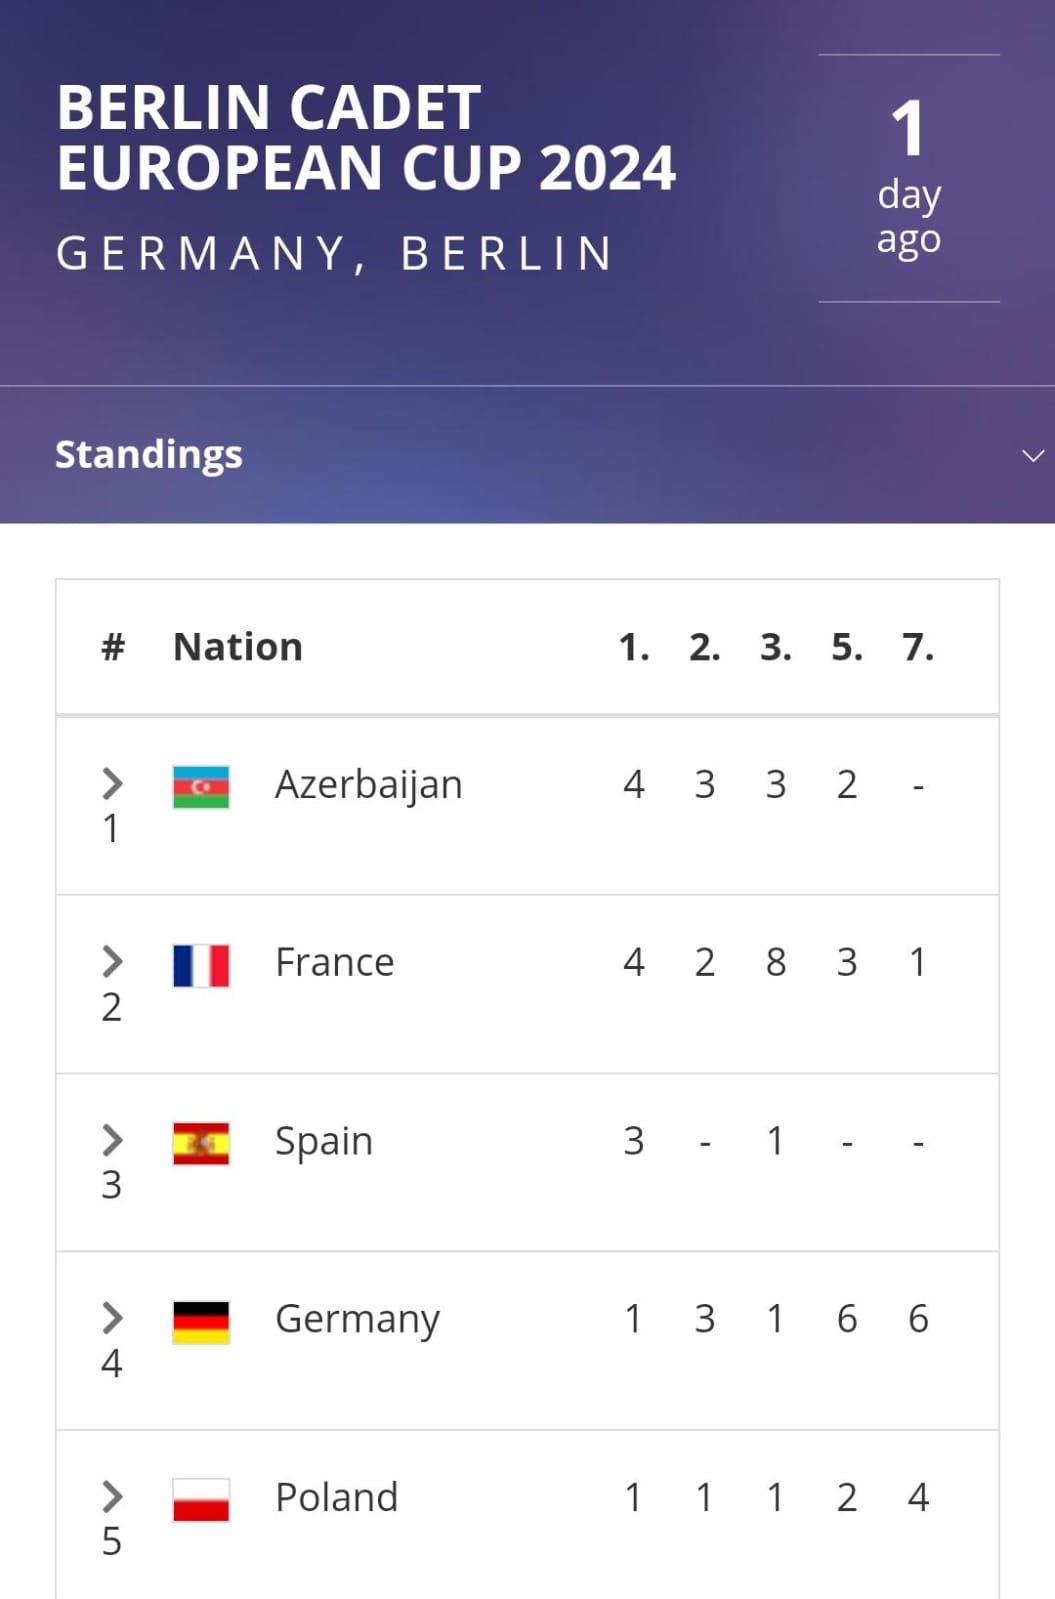Expand the Poland row chevron

(x=112, y=1496)
